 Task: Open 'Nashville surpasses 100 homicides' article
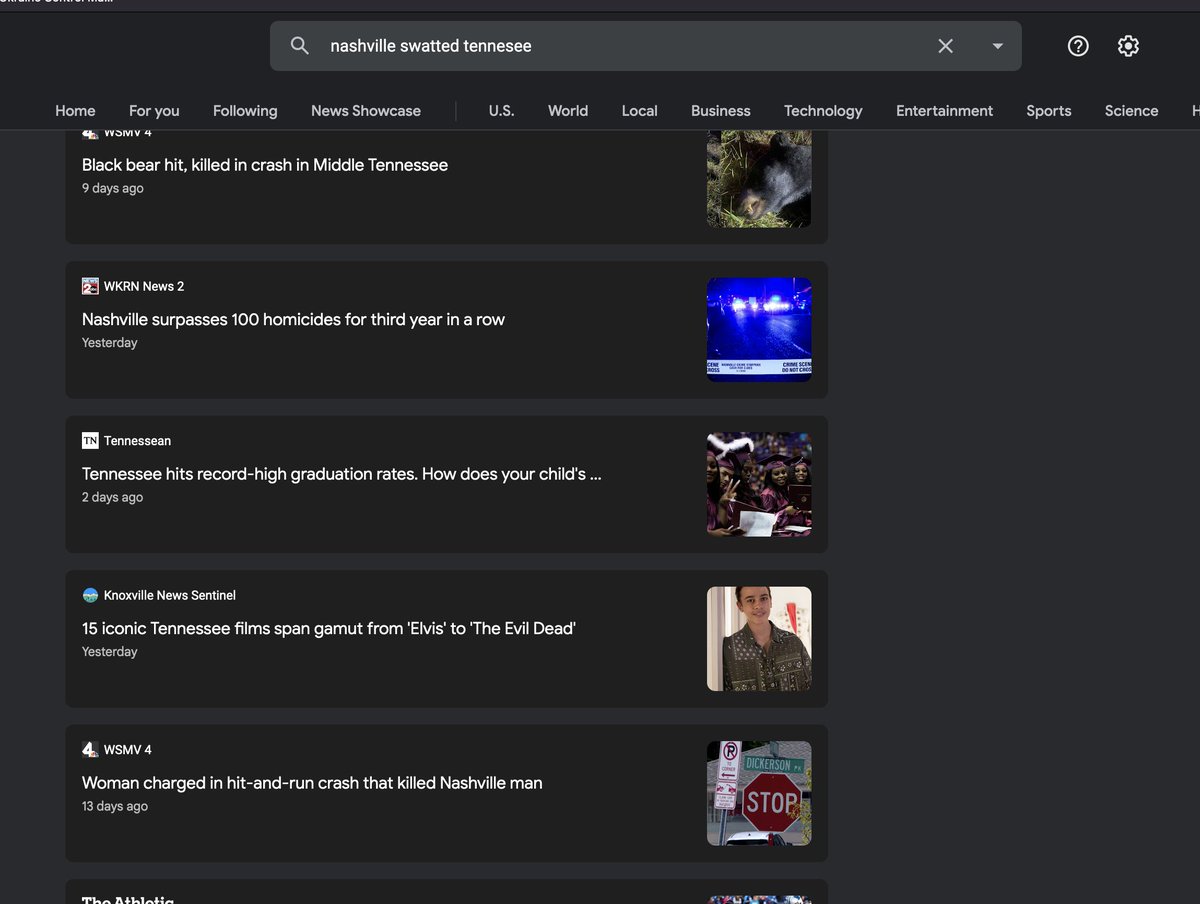[x=293, y=320]
